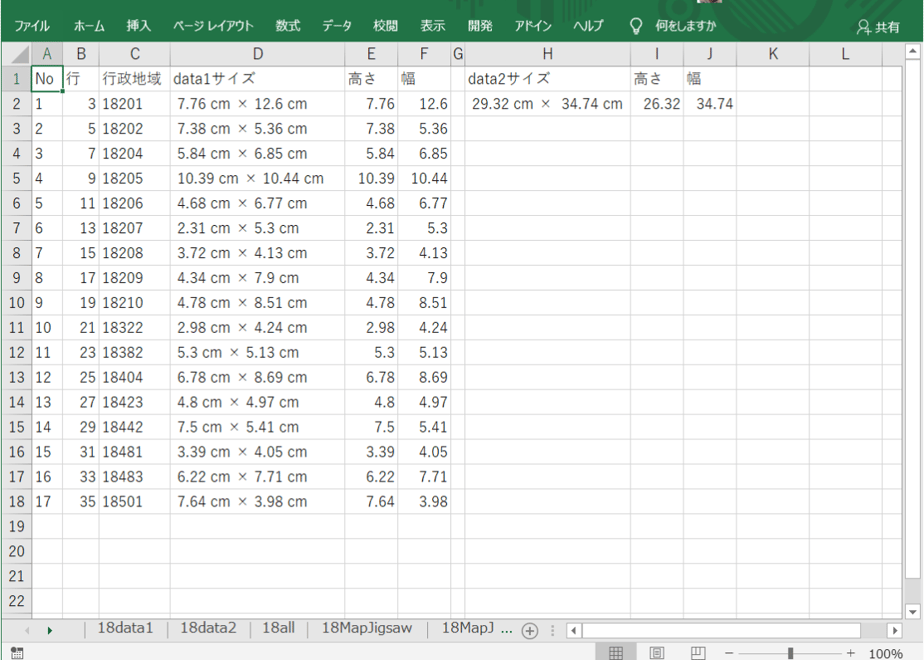Viewport: 924px width, 660px height.
Task: Switch to Normal view icon in status bar
Action: point(616,653)
